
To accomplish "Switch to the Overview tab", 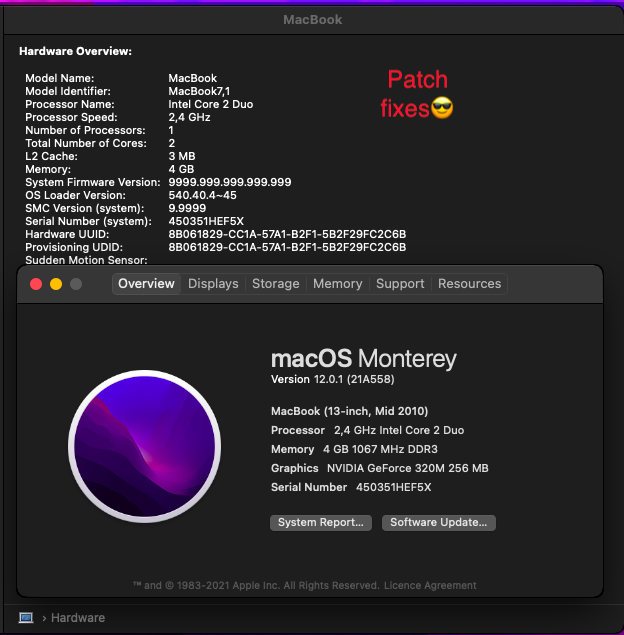I will pyautogui.click(x=146, y=283).
